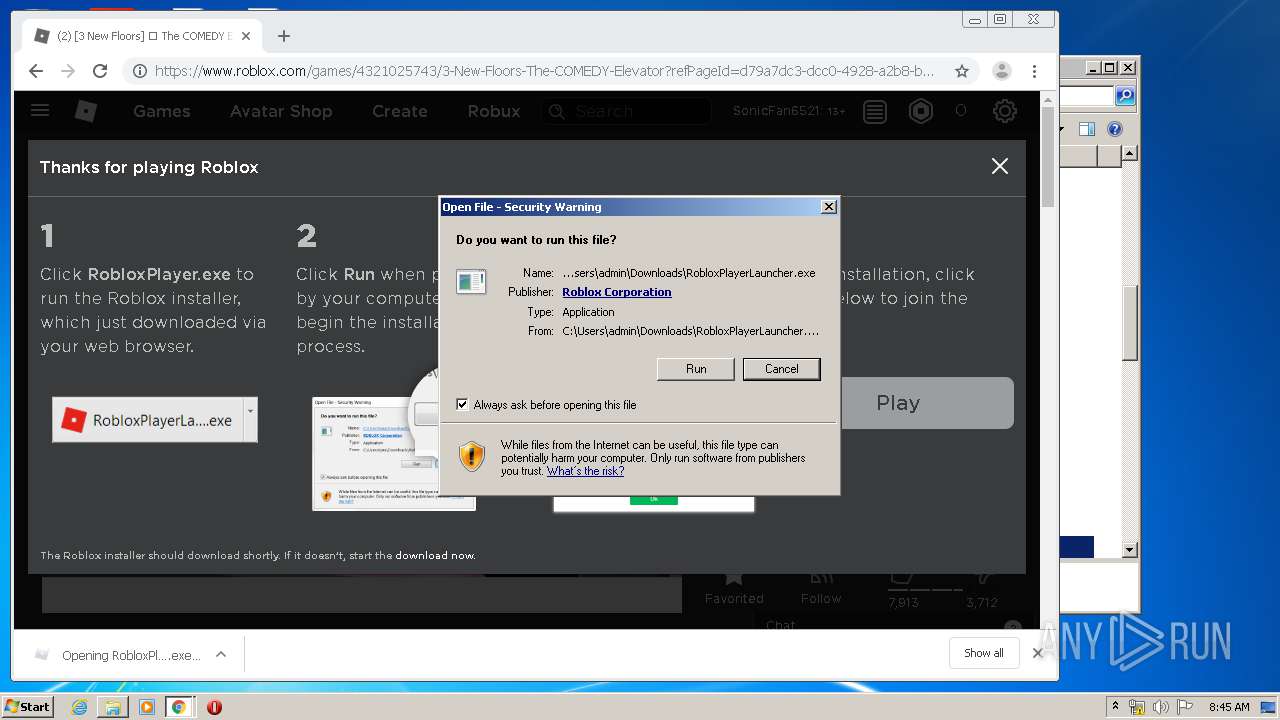Click the 8:45 AM clock

pyautogui.click(x=1229, y=707)
